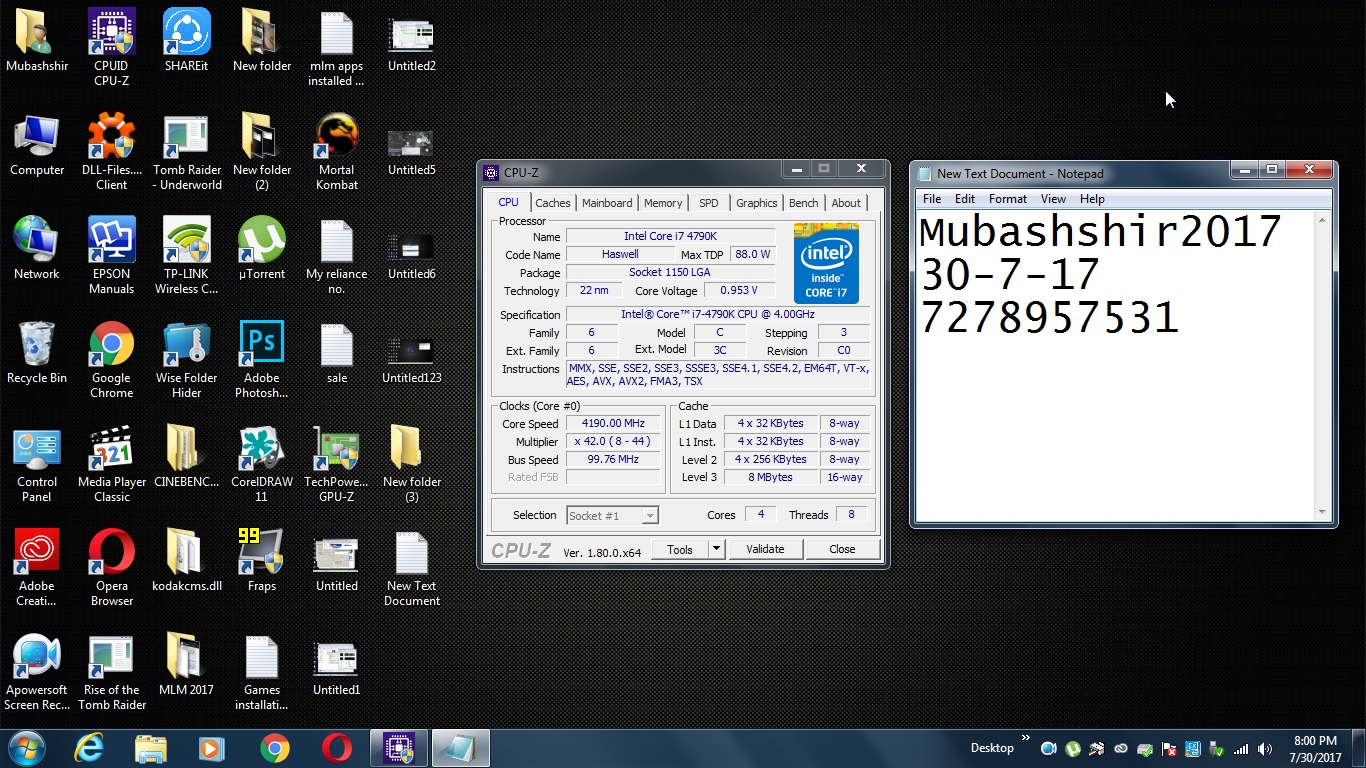Open Internet Explorer from the taskbar
This screenshot has height=768, width=1366.
[x=89, y=748]
